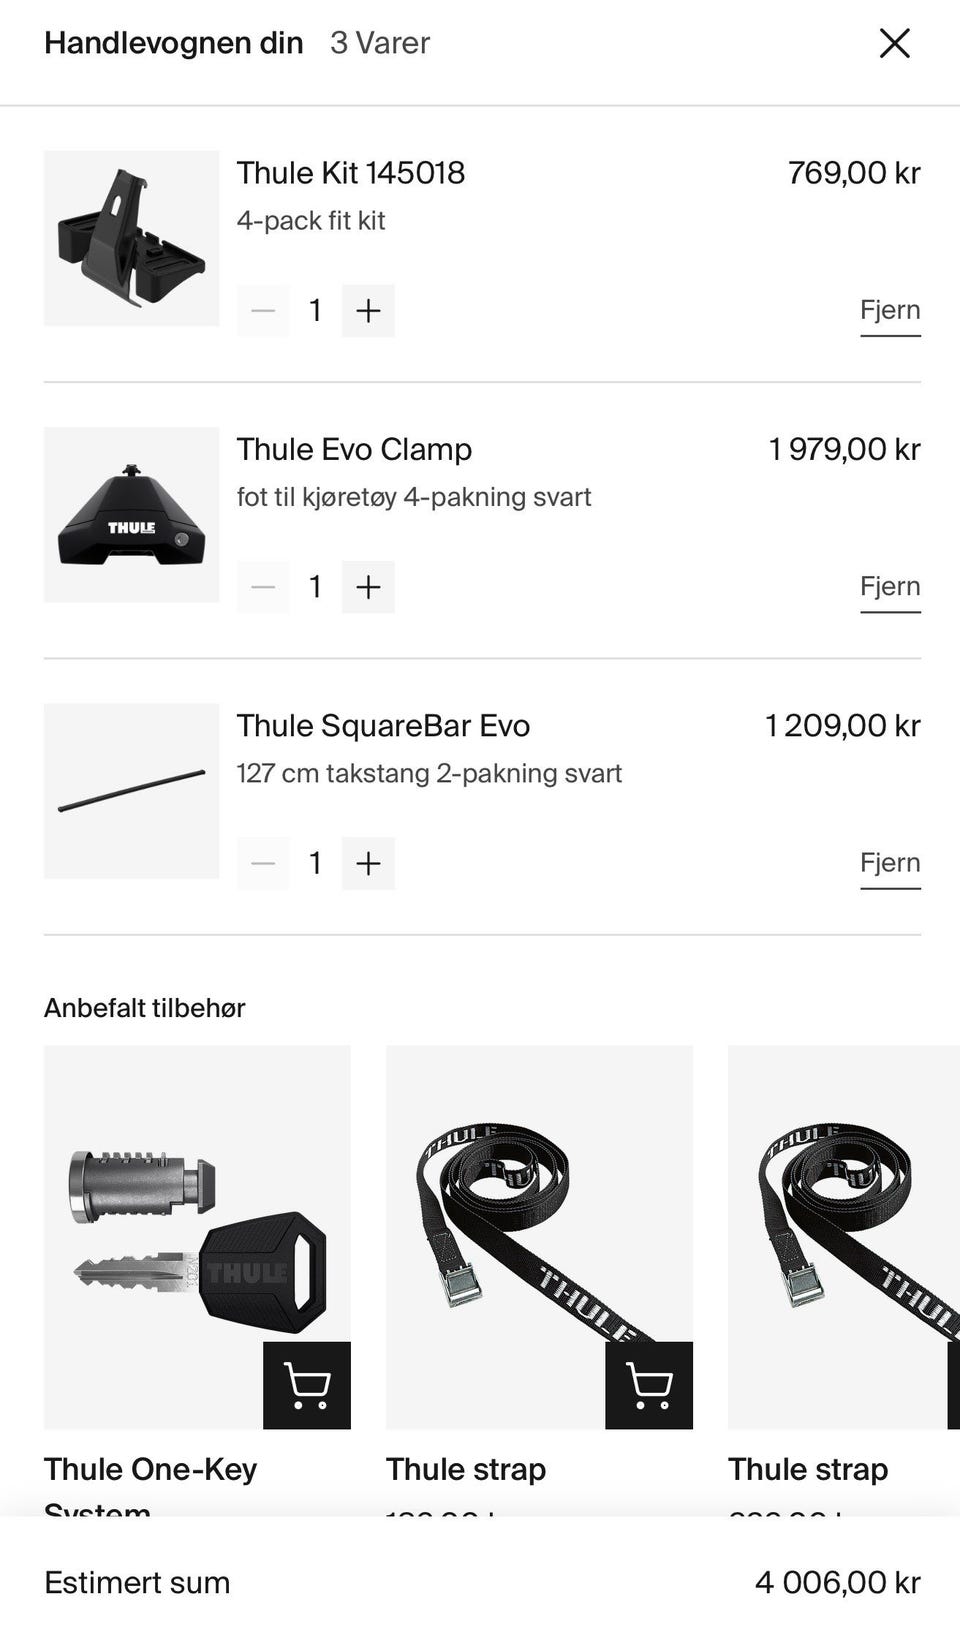Increase quantity of Thule Evo Clamp
The image size is (960, 1632).
tap(368, 587)
